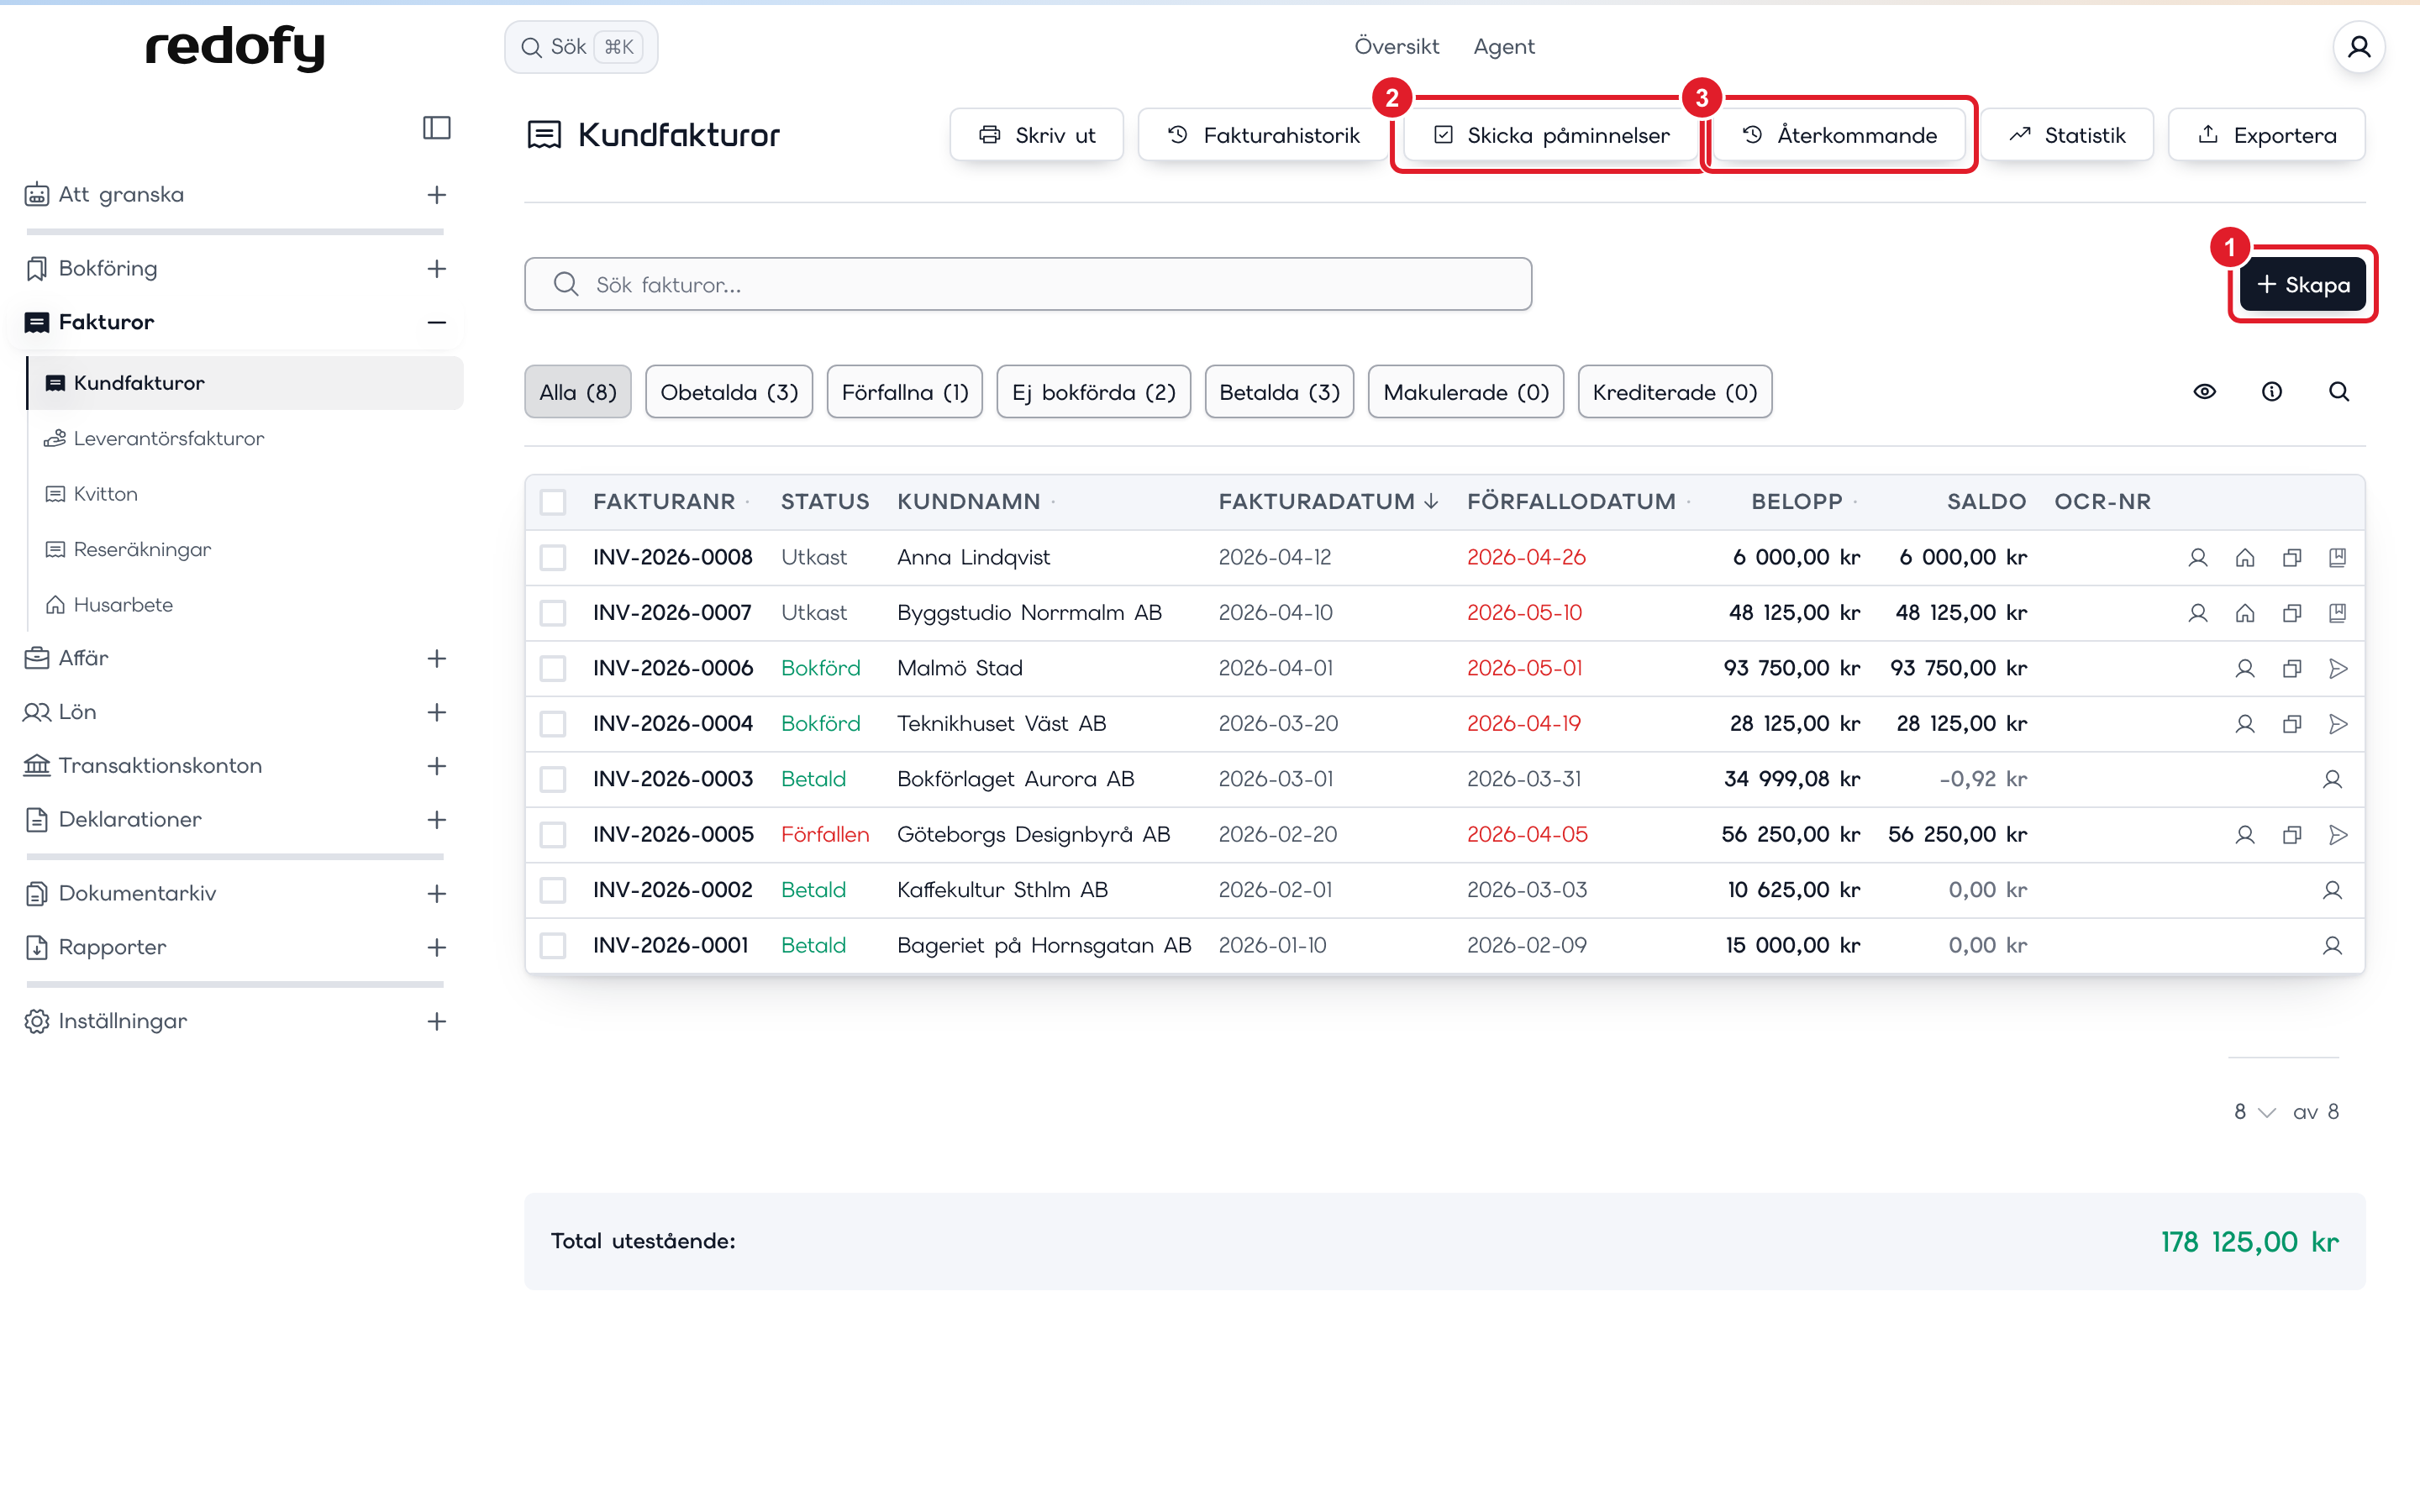Select checkbox for Bageriet på Hornsgatan AB
The height and width of the screenshot is (1512, 2420).
click(x=553, y=945)
